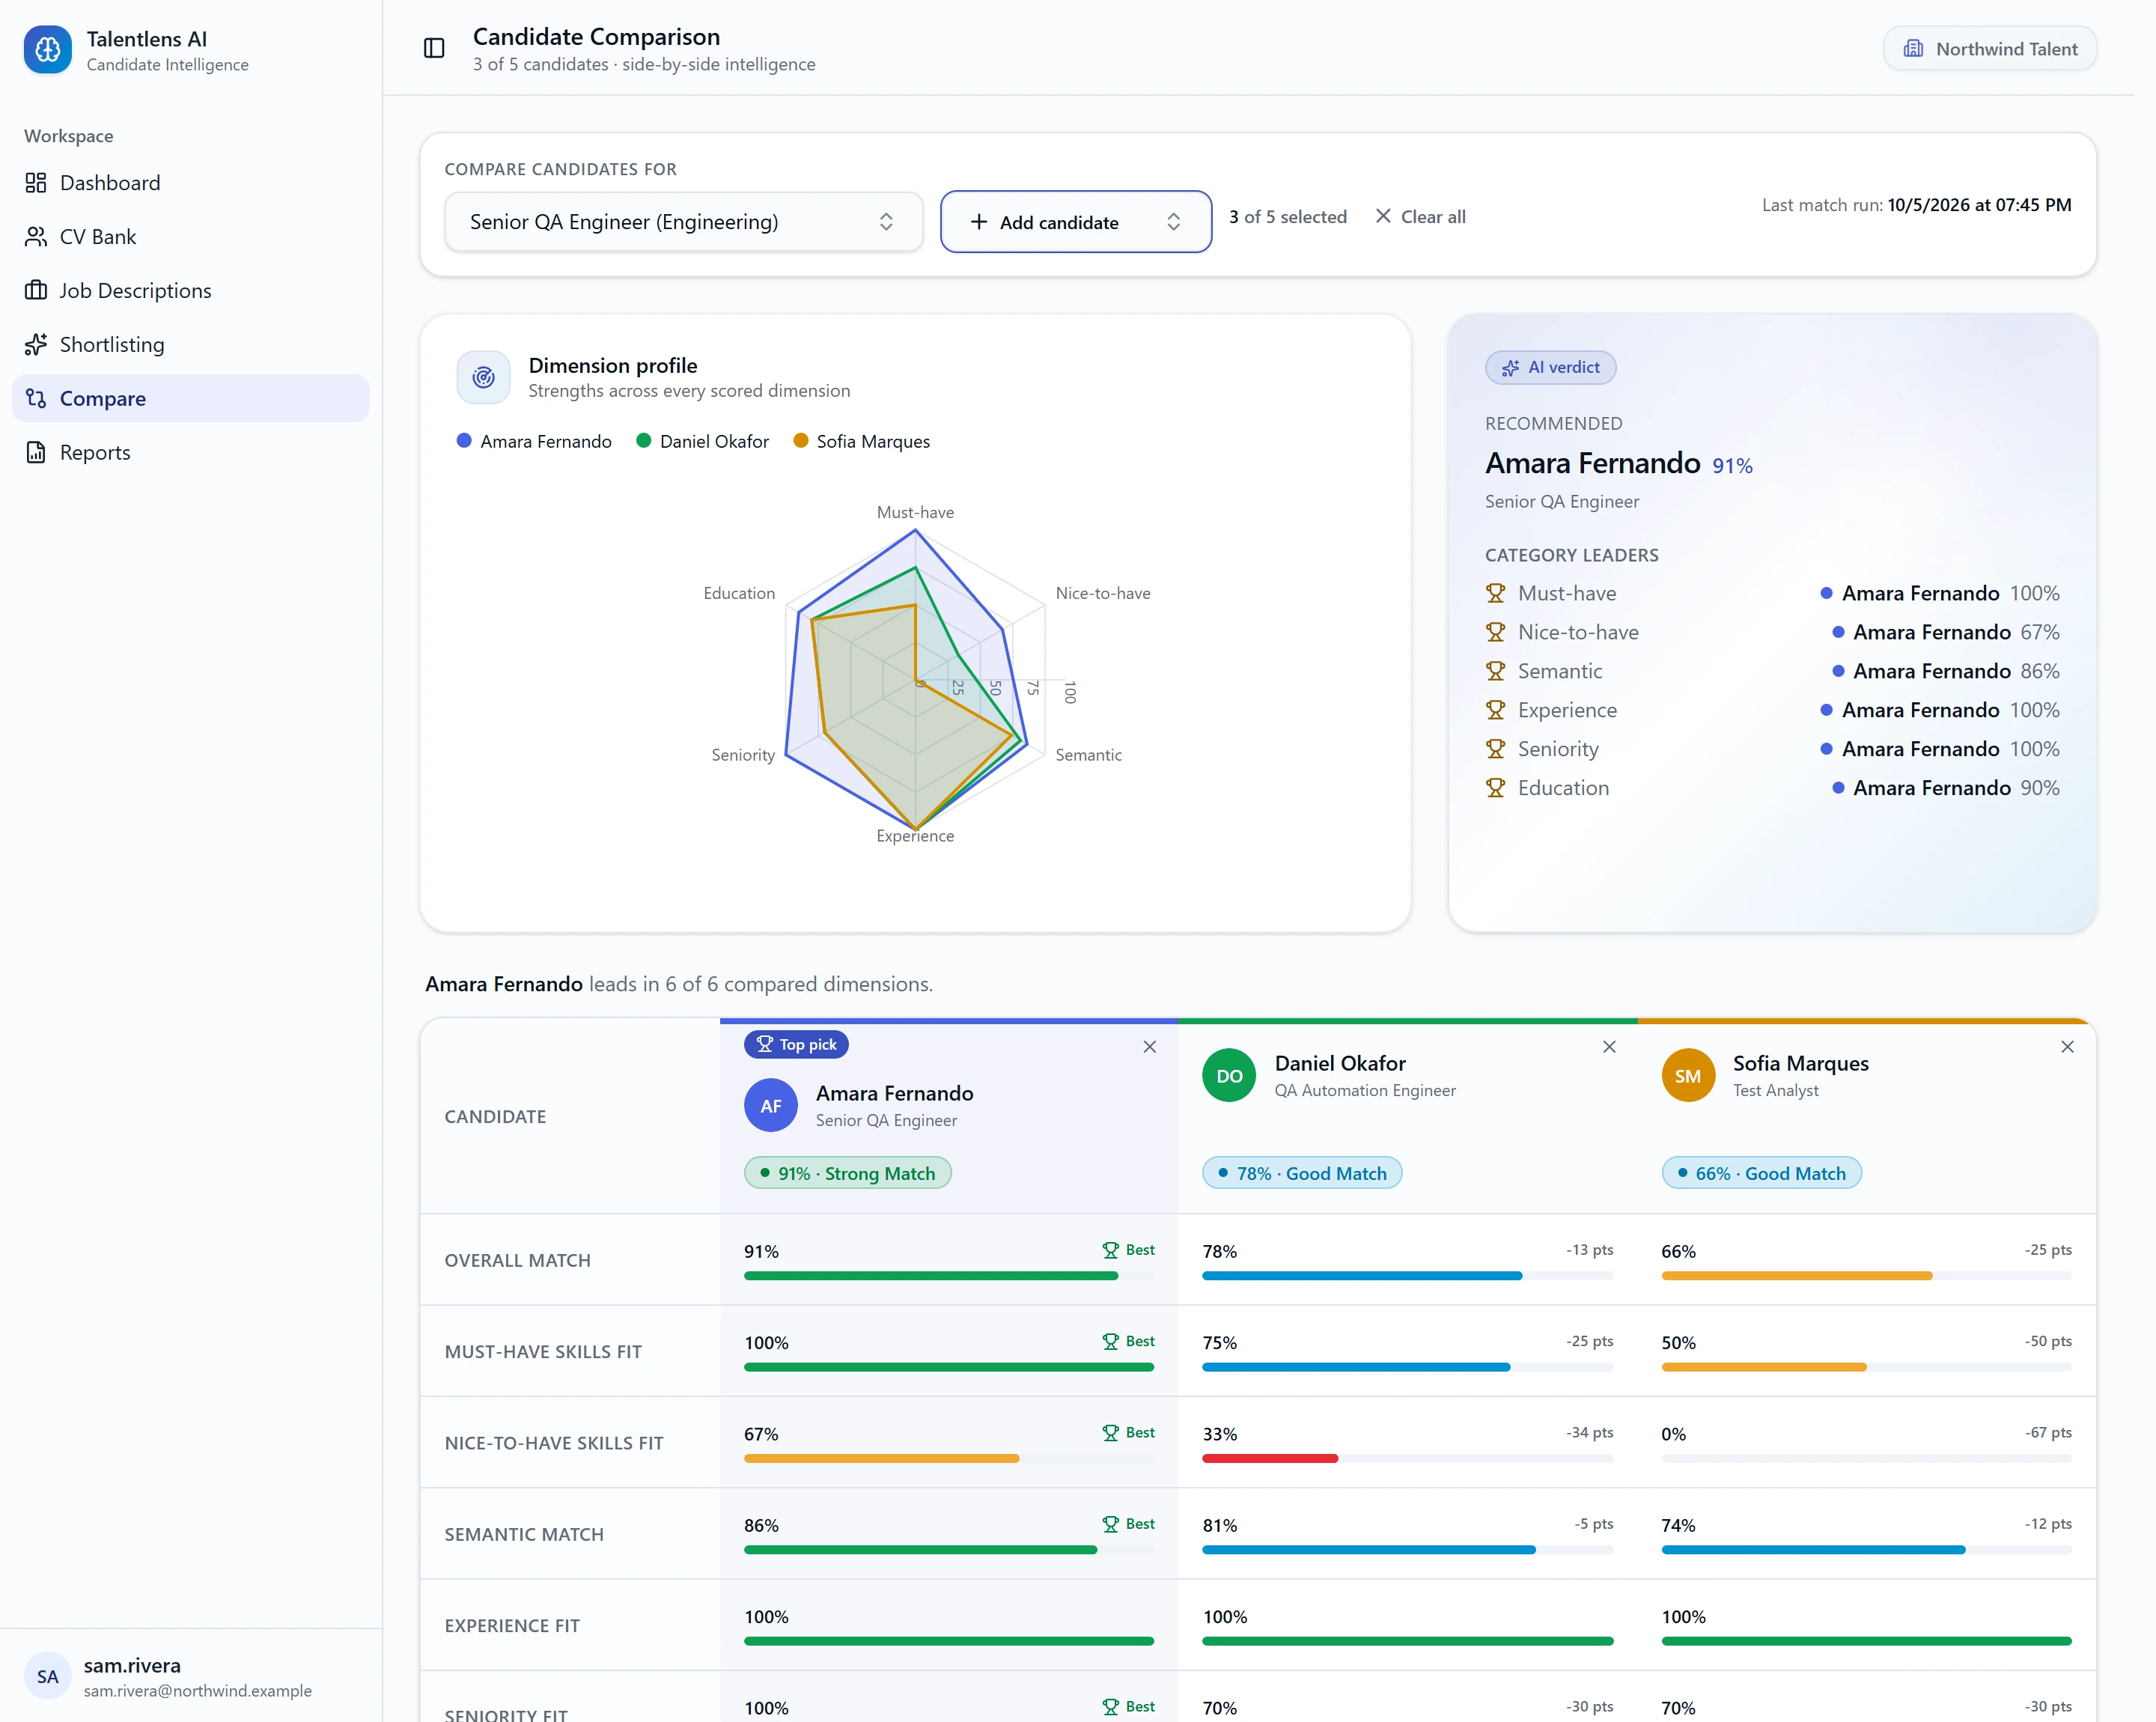Remove Daniel Okafor from comparison
2156x1722 pixels.
1609,1047
